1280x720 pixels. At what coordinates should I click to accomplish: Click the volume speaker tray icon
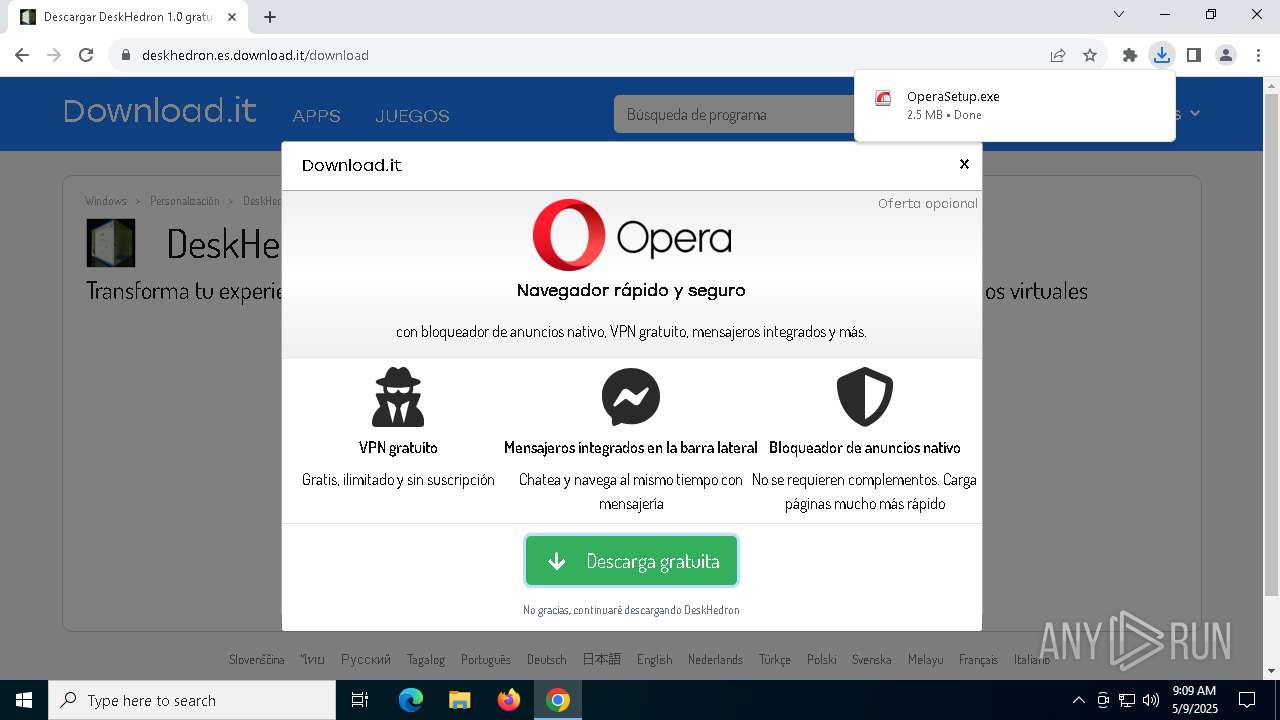(1151, 700)
